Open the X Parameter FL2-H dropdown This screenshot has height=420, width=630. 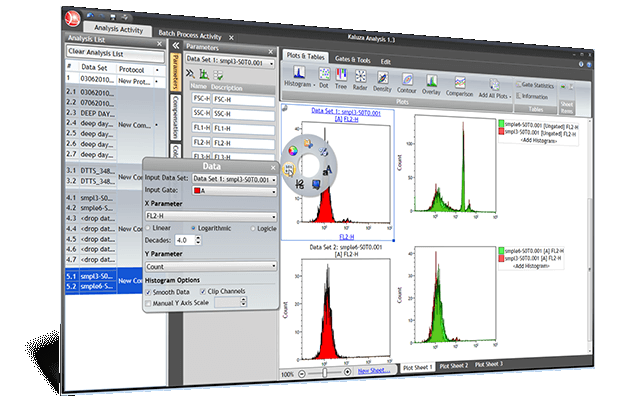(211, 216)
